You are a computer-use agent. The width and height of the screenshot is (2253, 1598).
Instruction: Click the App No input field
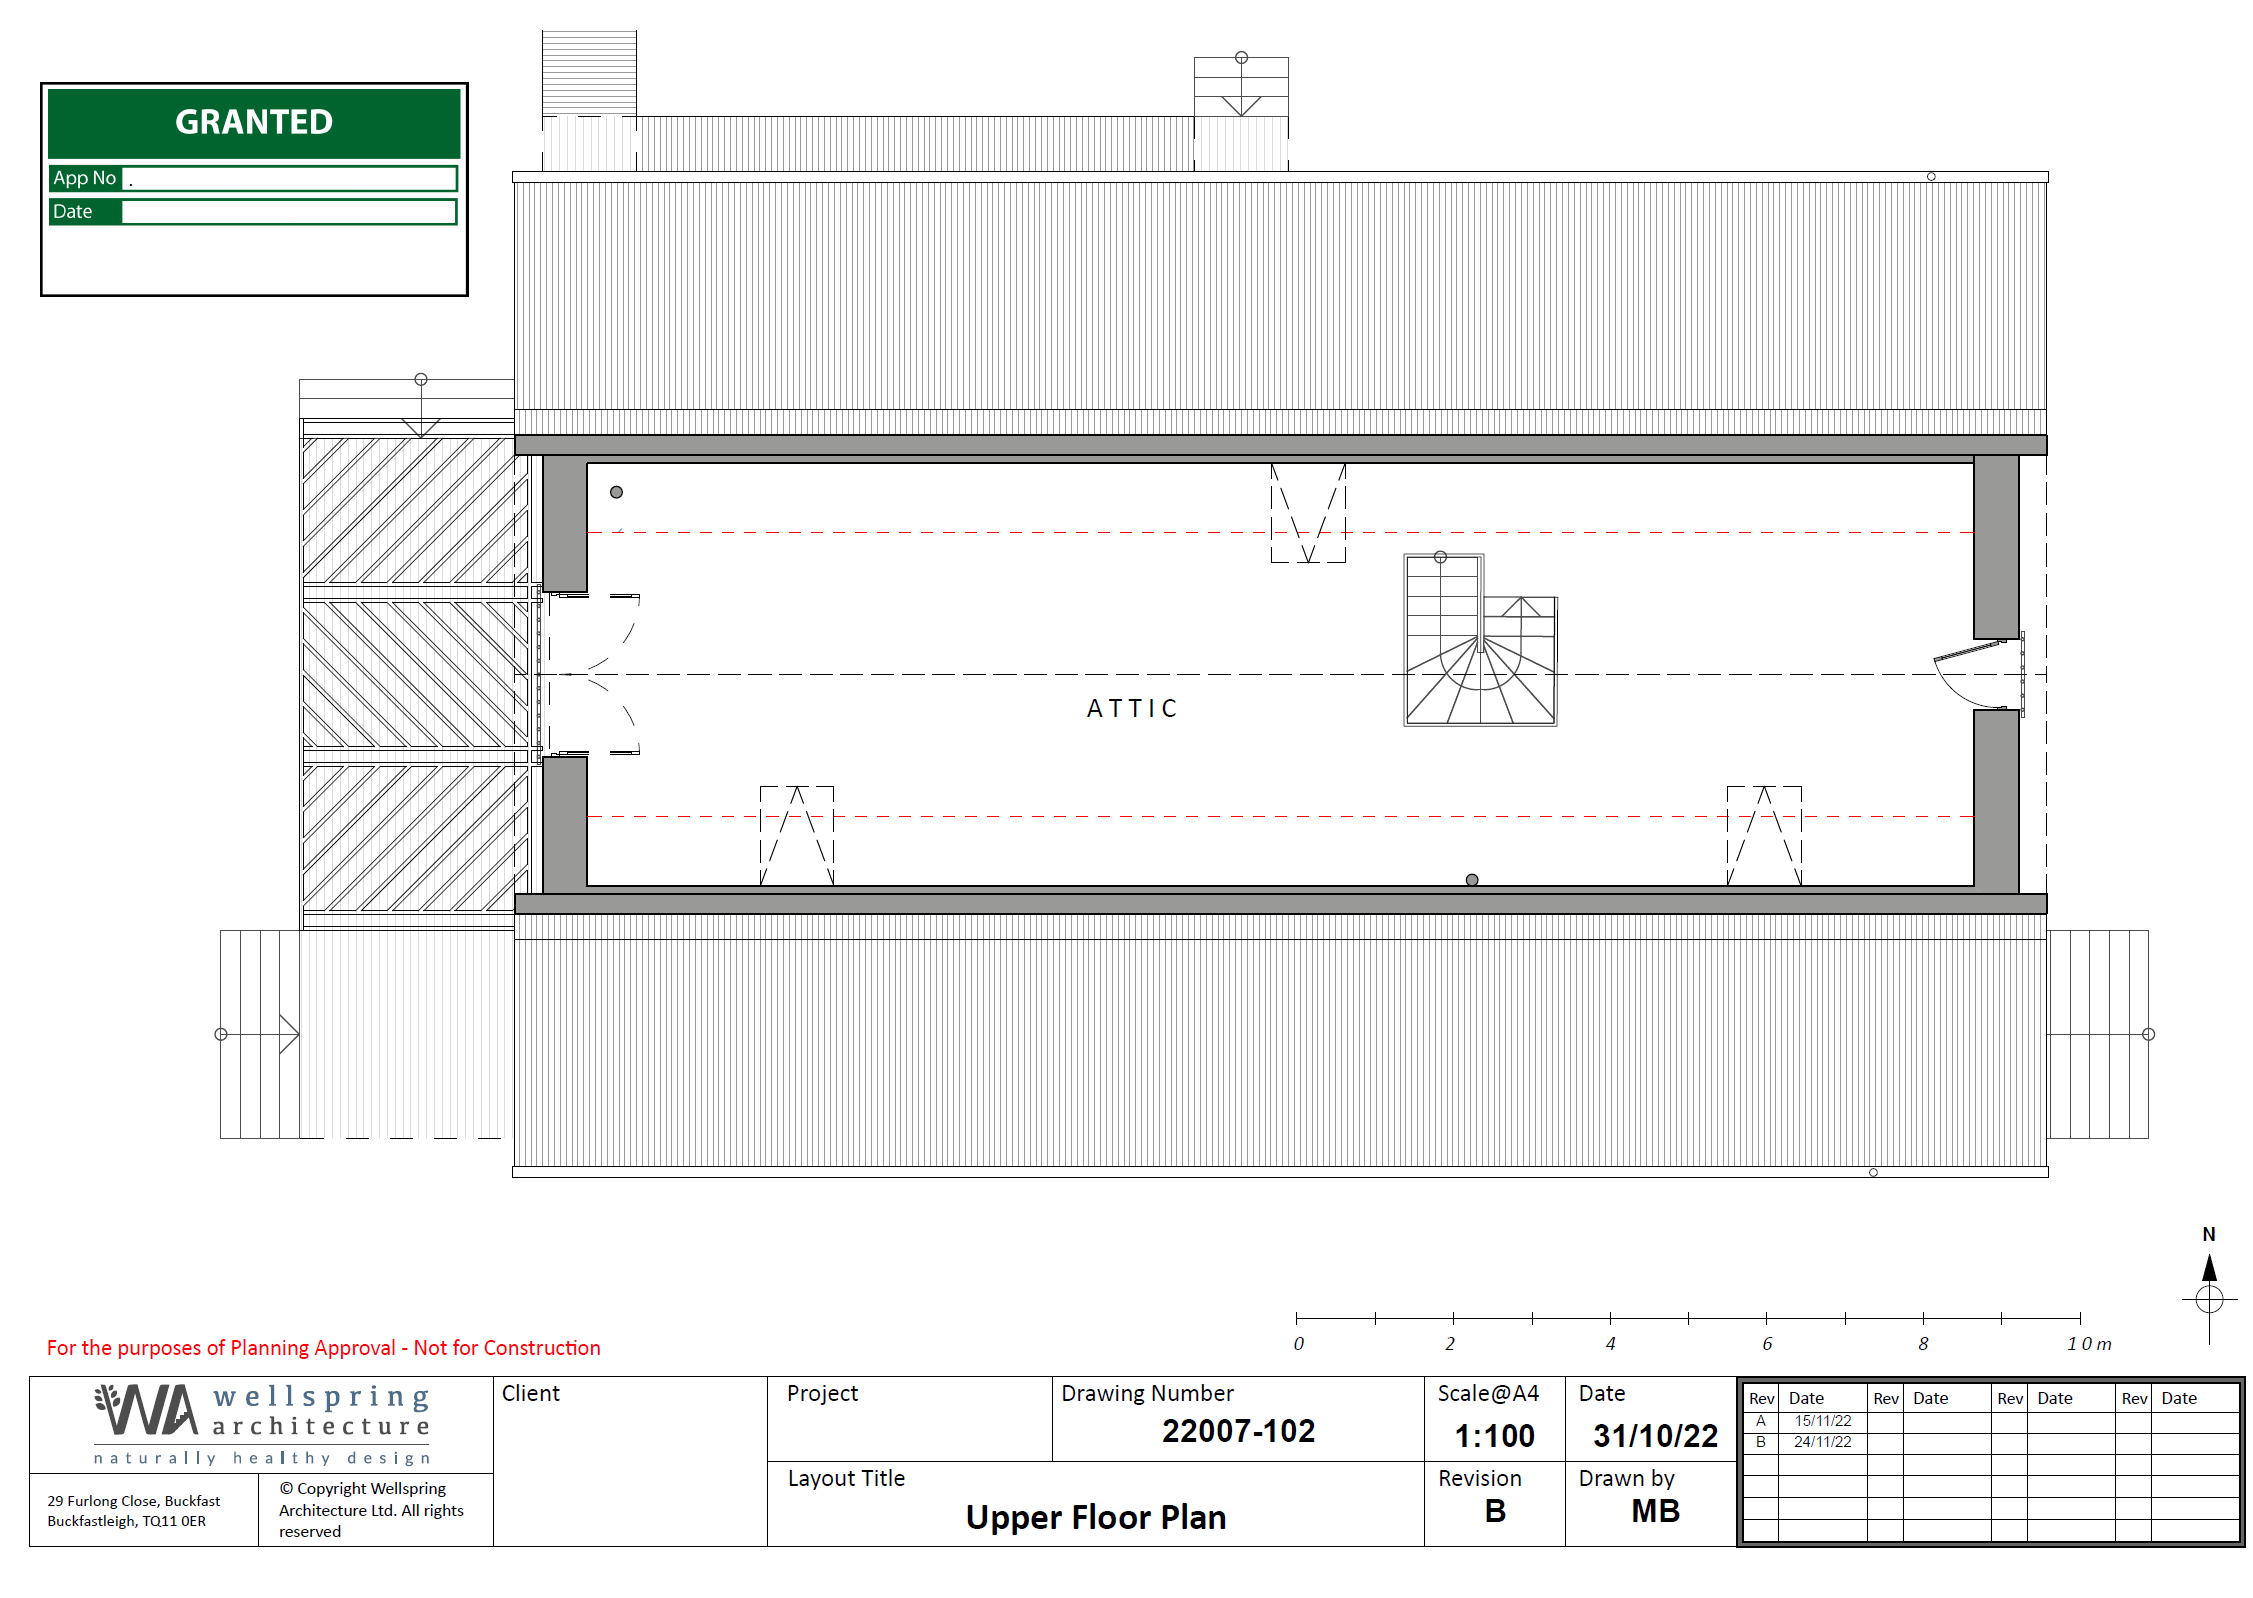click(289, 178)
